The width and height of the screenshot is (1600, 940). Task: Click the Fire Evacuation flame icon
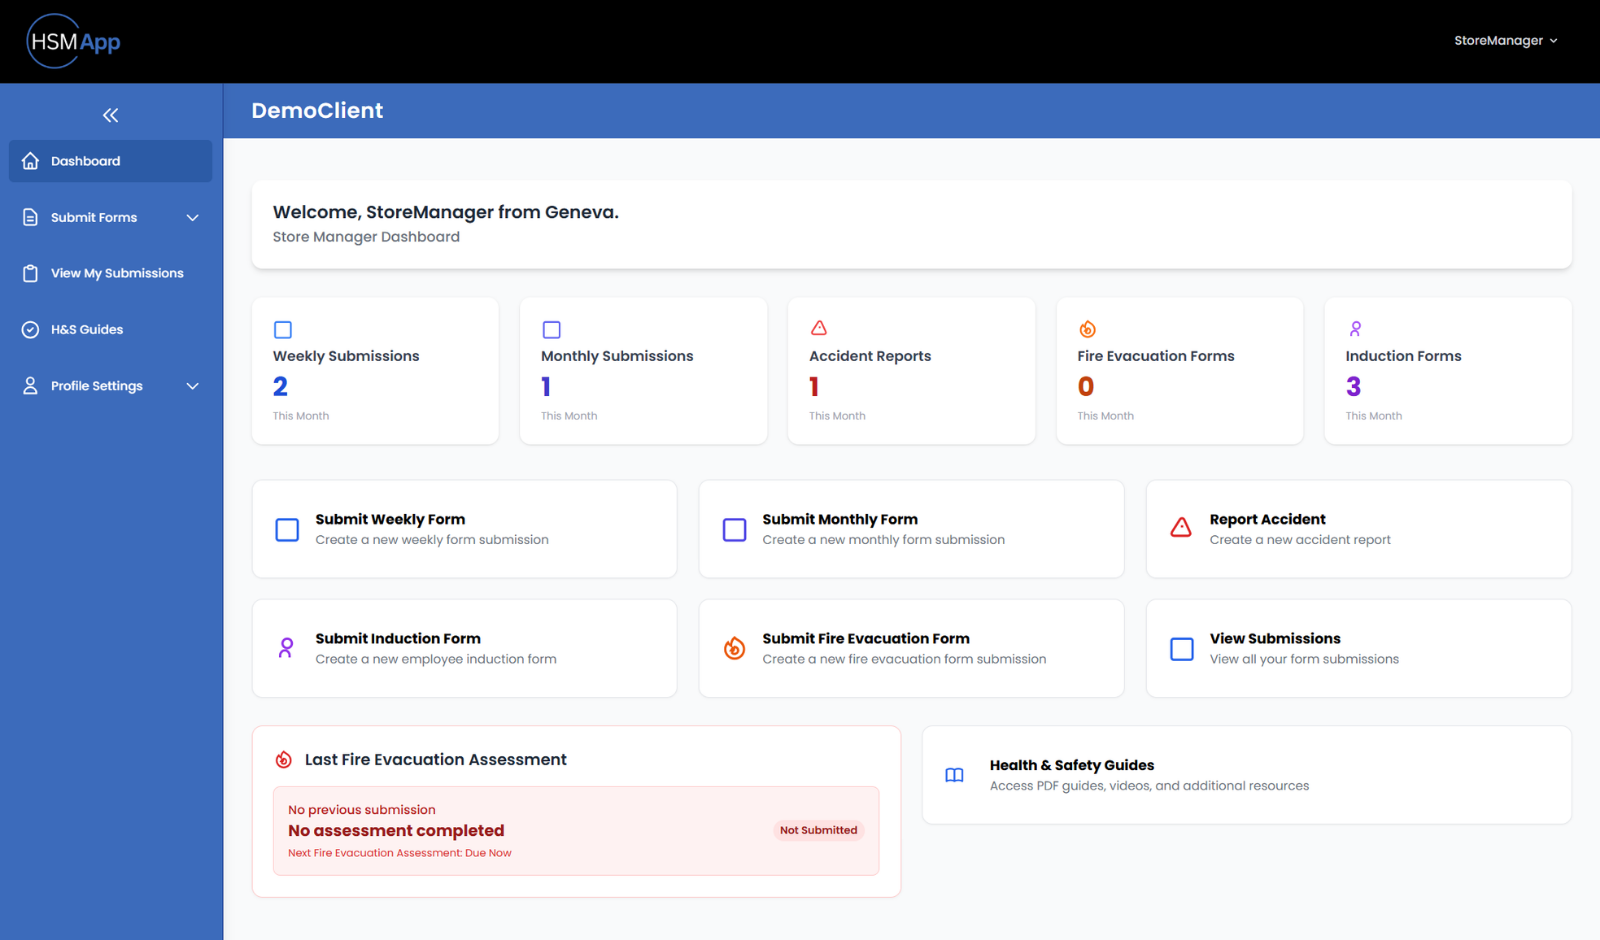tap(1087, 327)
